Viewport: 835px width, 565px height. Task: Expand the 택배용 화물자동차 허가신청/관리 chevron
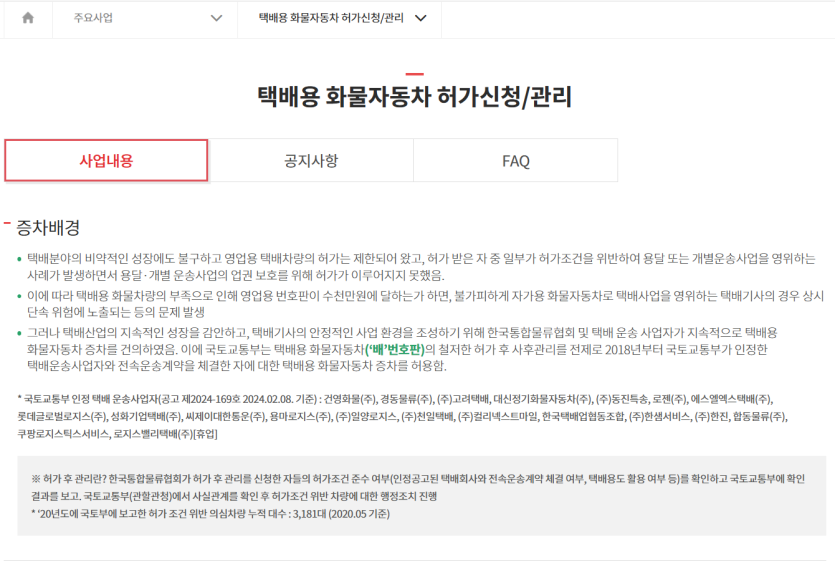point(420,18)
